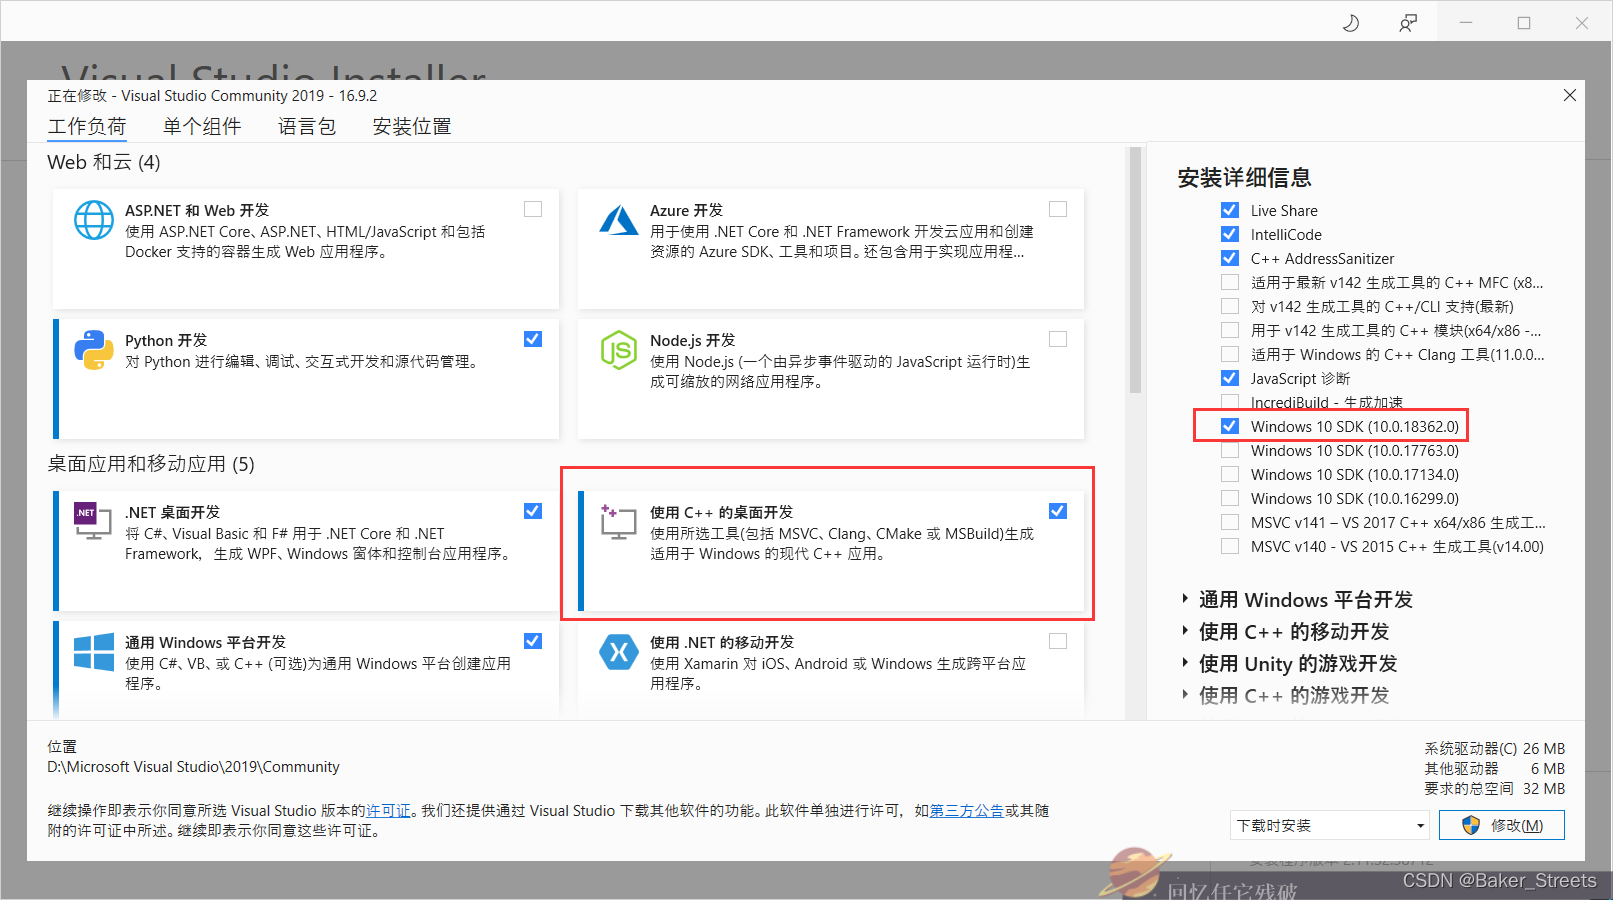Check MSVC v140 VS 2015 tools checkbox
This screenshot has width=1613, height=900.
click(x=1230, y=546)
